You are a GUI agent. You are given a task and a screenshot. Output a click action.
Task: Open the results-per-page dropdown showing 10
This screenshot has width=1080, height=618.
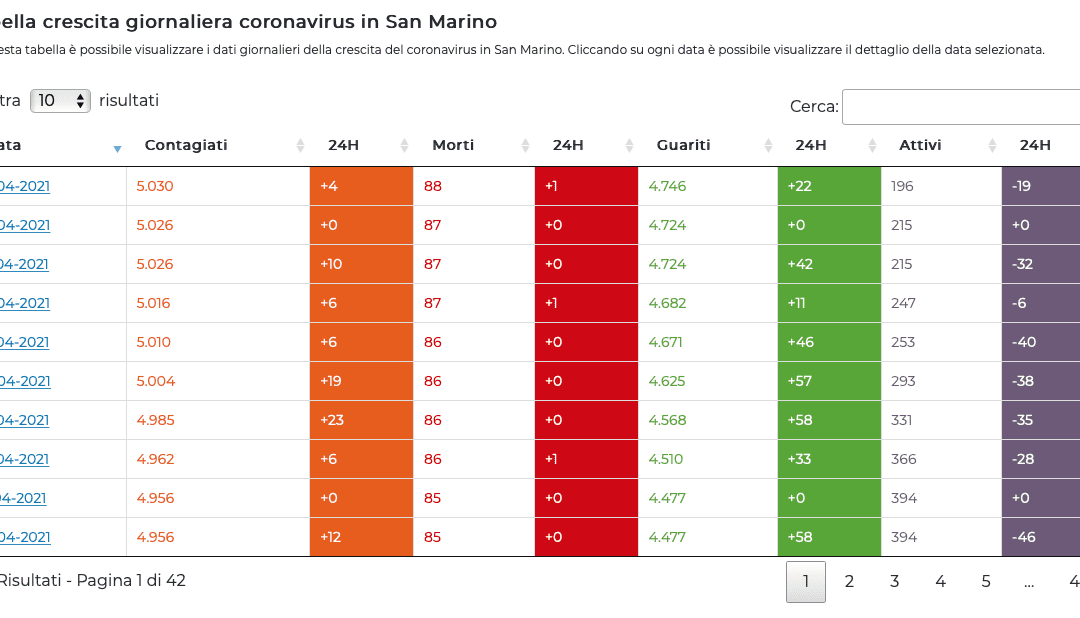point(60,101)
